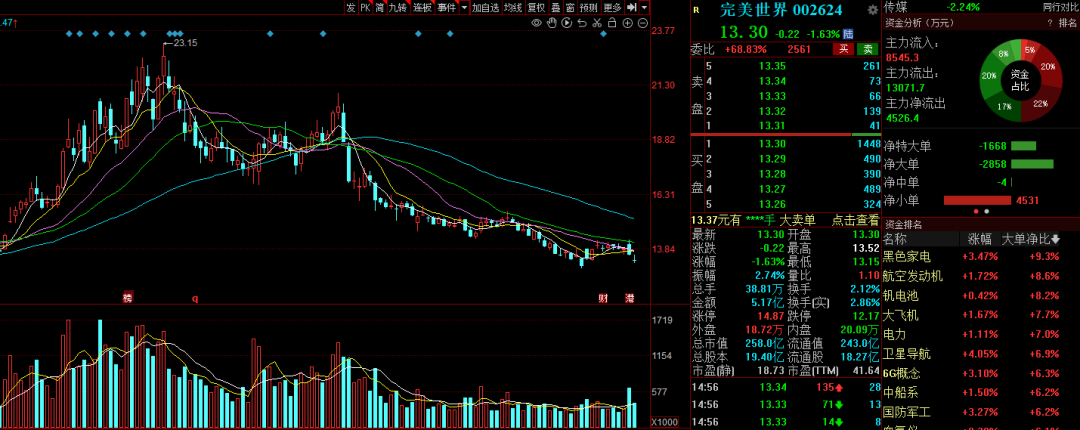This screenshot has height=430, width=1080.
Task: Click the 资金占比 donut chart center
Action: coord(1019,80)
